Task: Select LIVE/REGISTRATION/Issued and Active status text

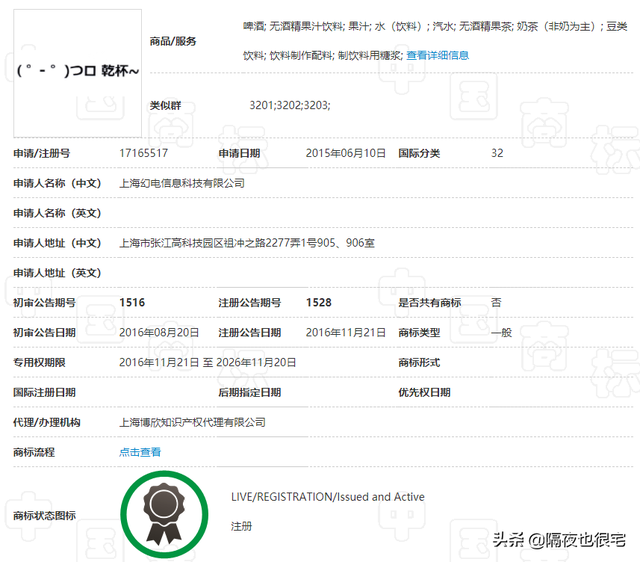Action: pos(328,497)
